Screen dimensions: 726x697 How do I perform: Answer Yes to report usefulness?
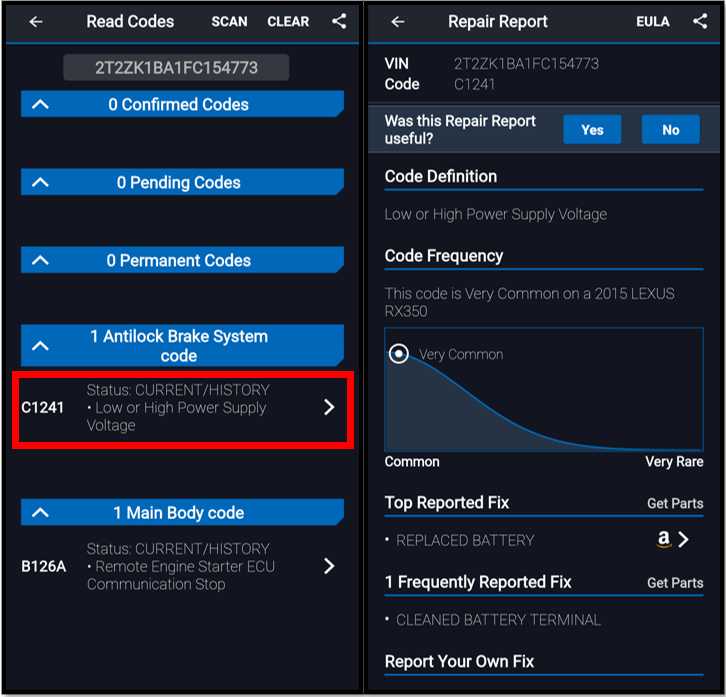point(592,129)
